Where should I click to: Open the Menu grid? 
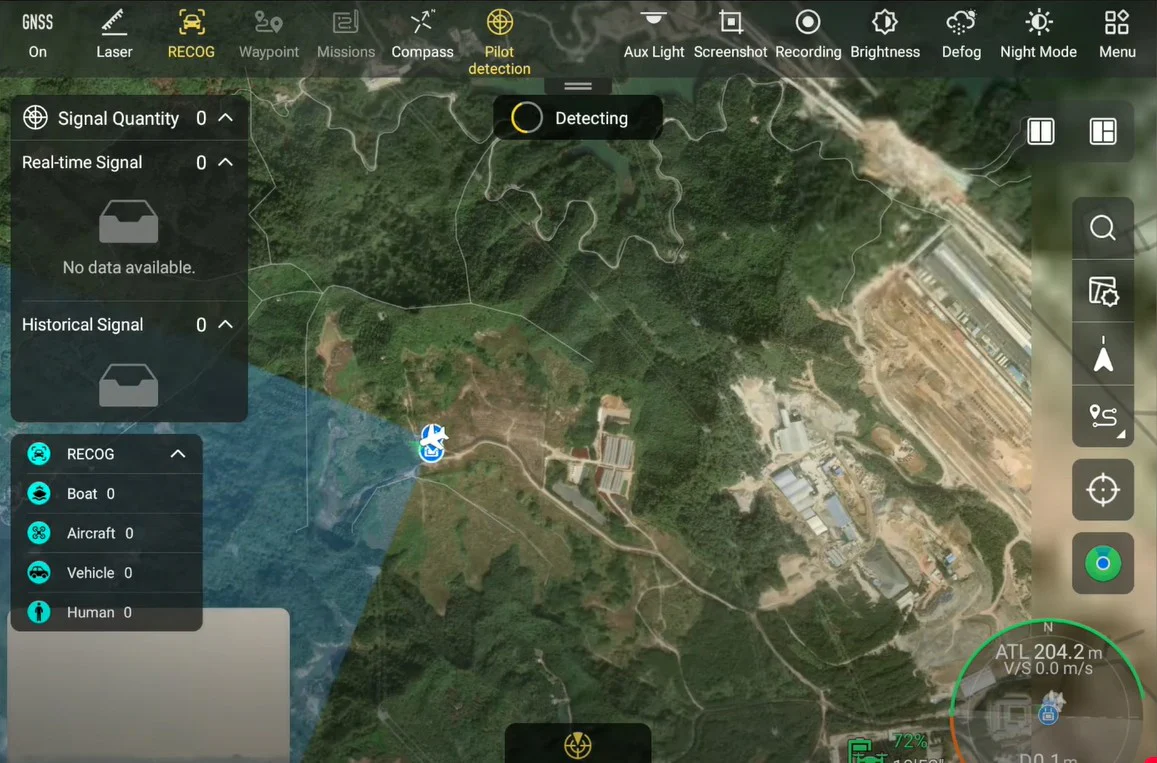pyautogui.click(x=1116, y=34)
